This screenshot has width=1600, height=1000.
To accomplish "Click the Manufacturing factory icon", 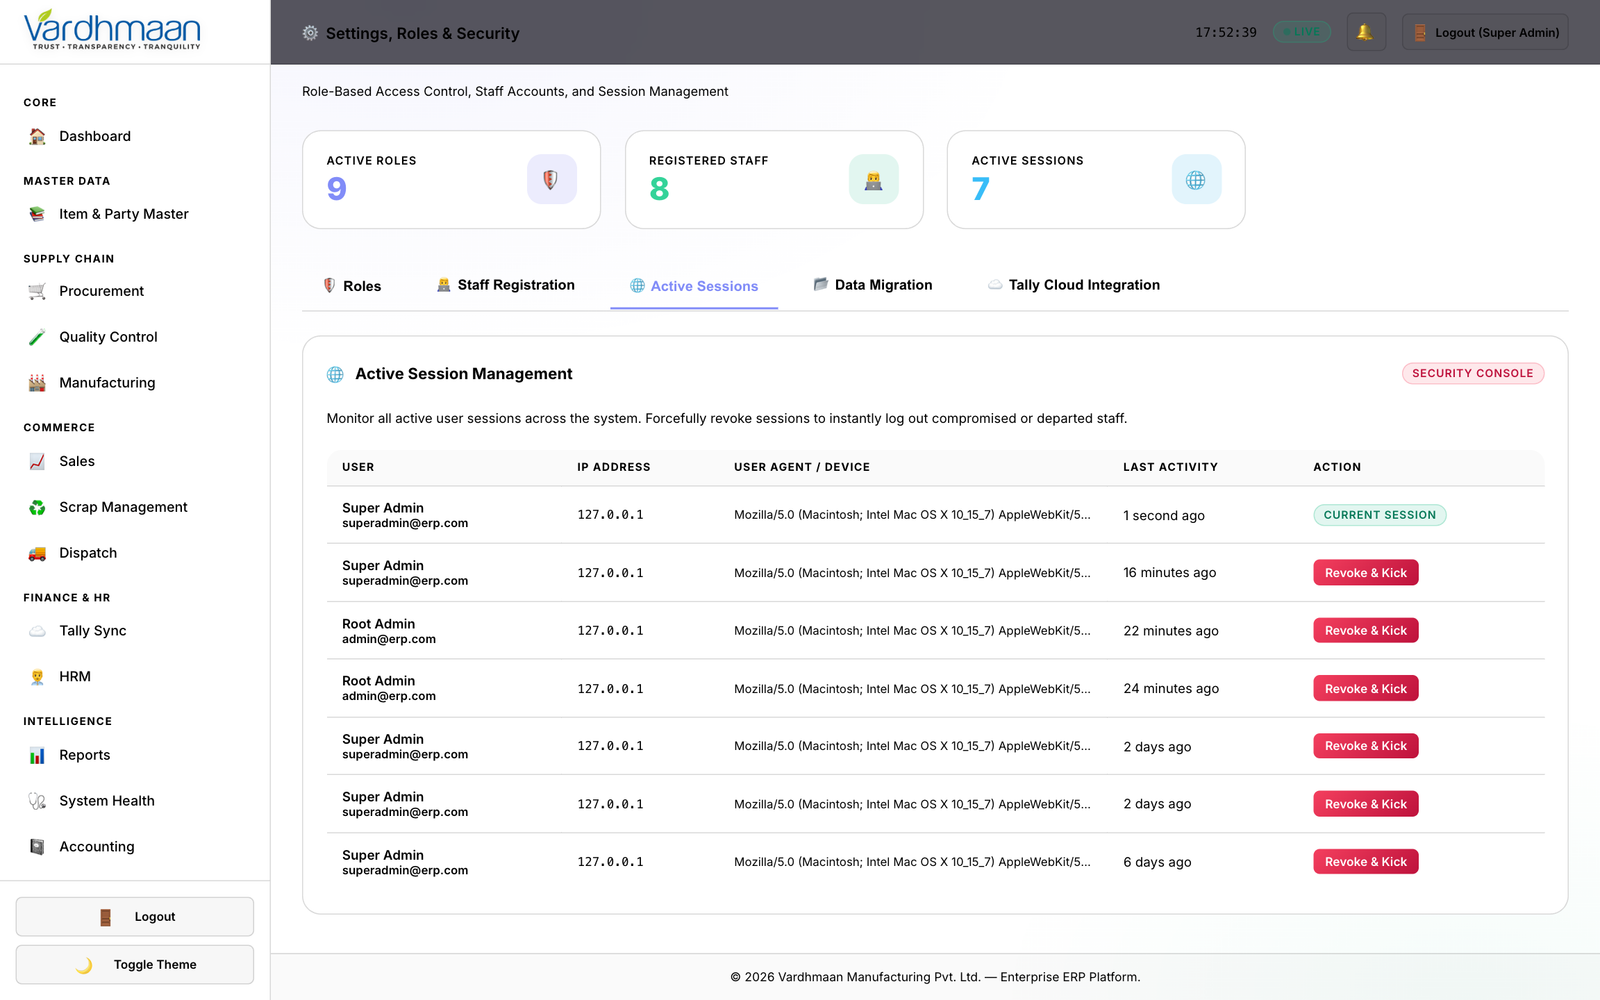I will 37,383.
